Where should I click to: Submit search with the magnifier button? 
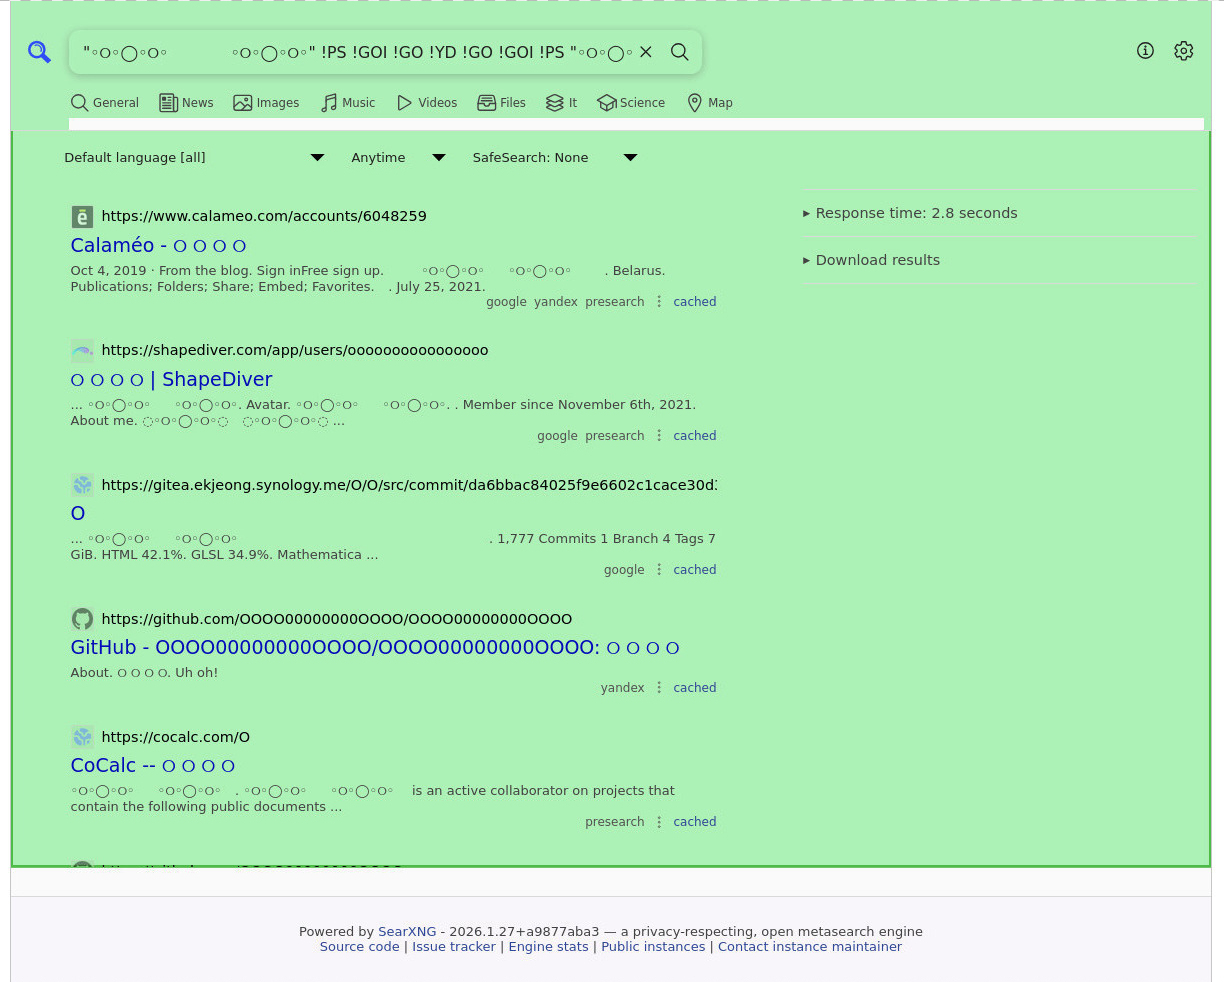(x=680, y=52)
